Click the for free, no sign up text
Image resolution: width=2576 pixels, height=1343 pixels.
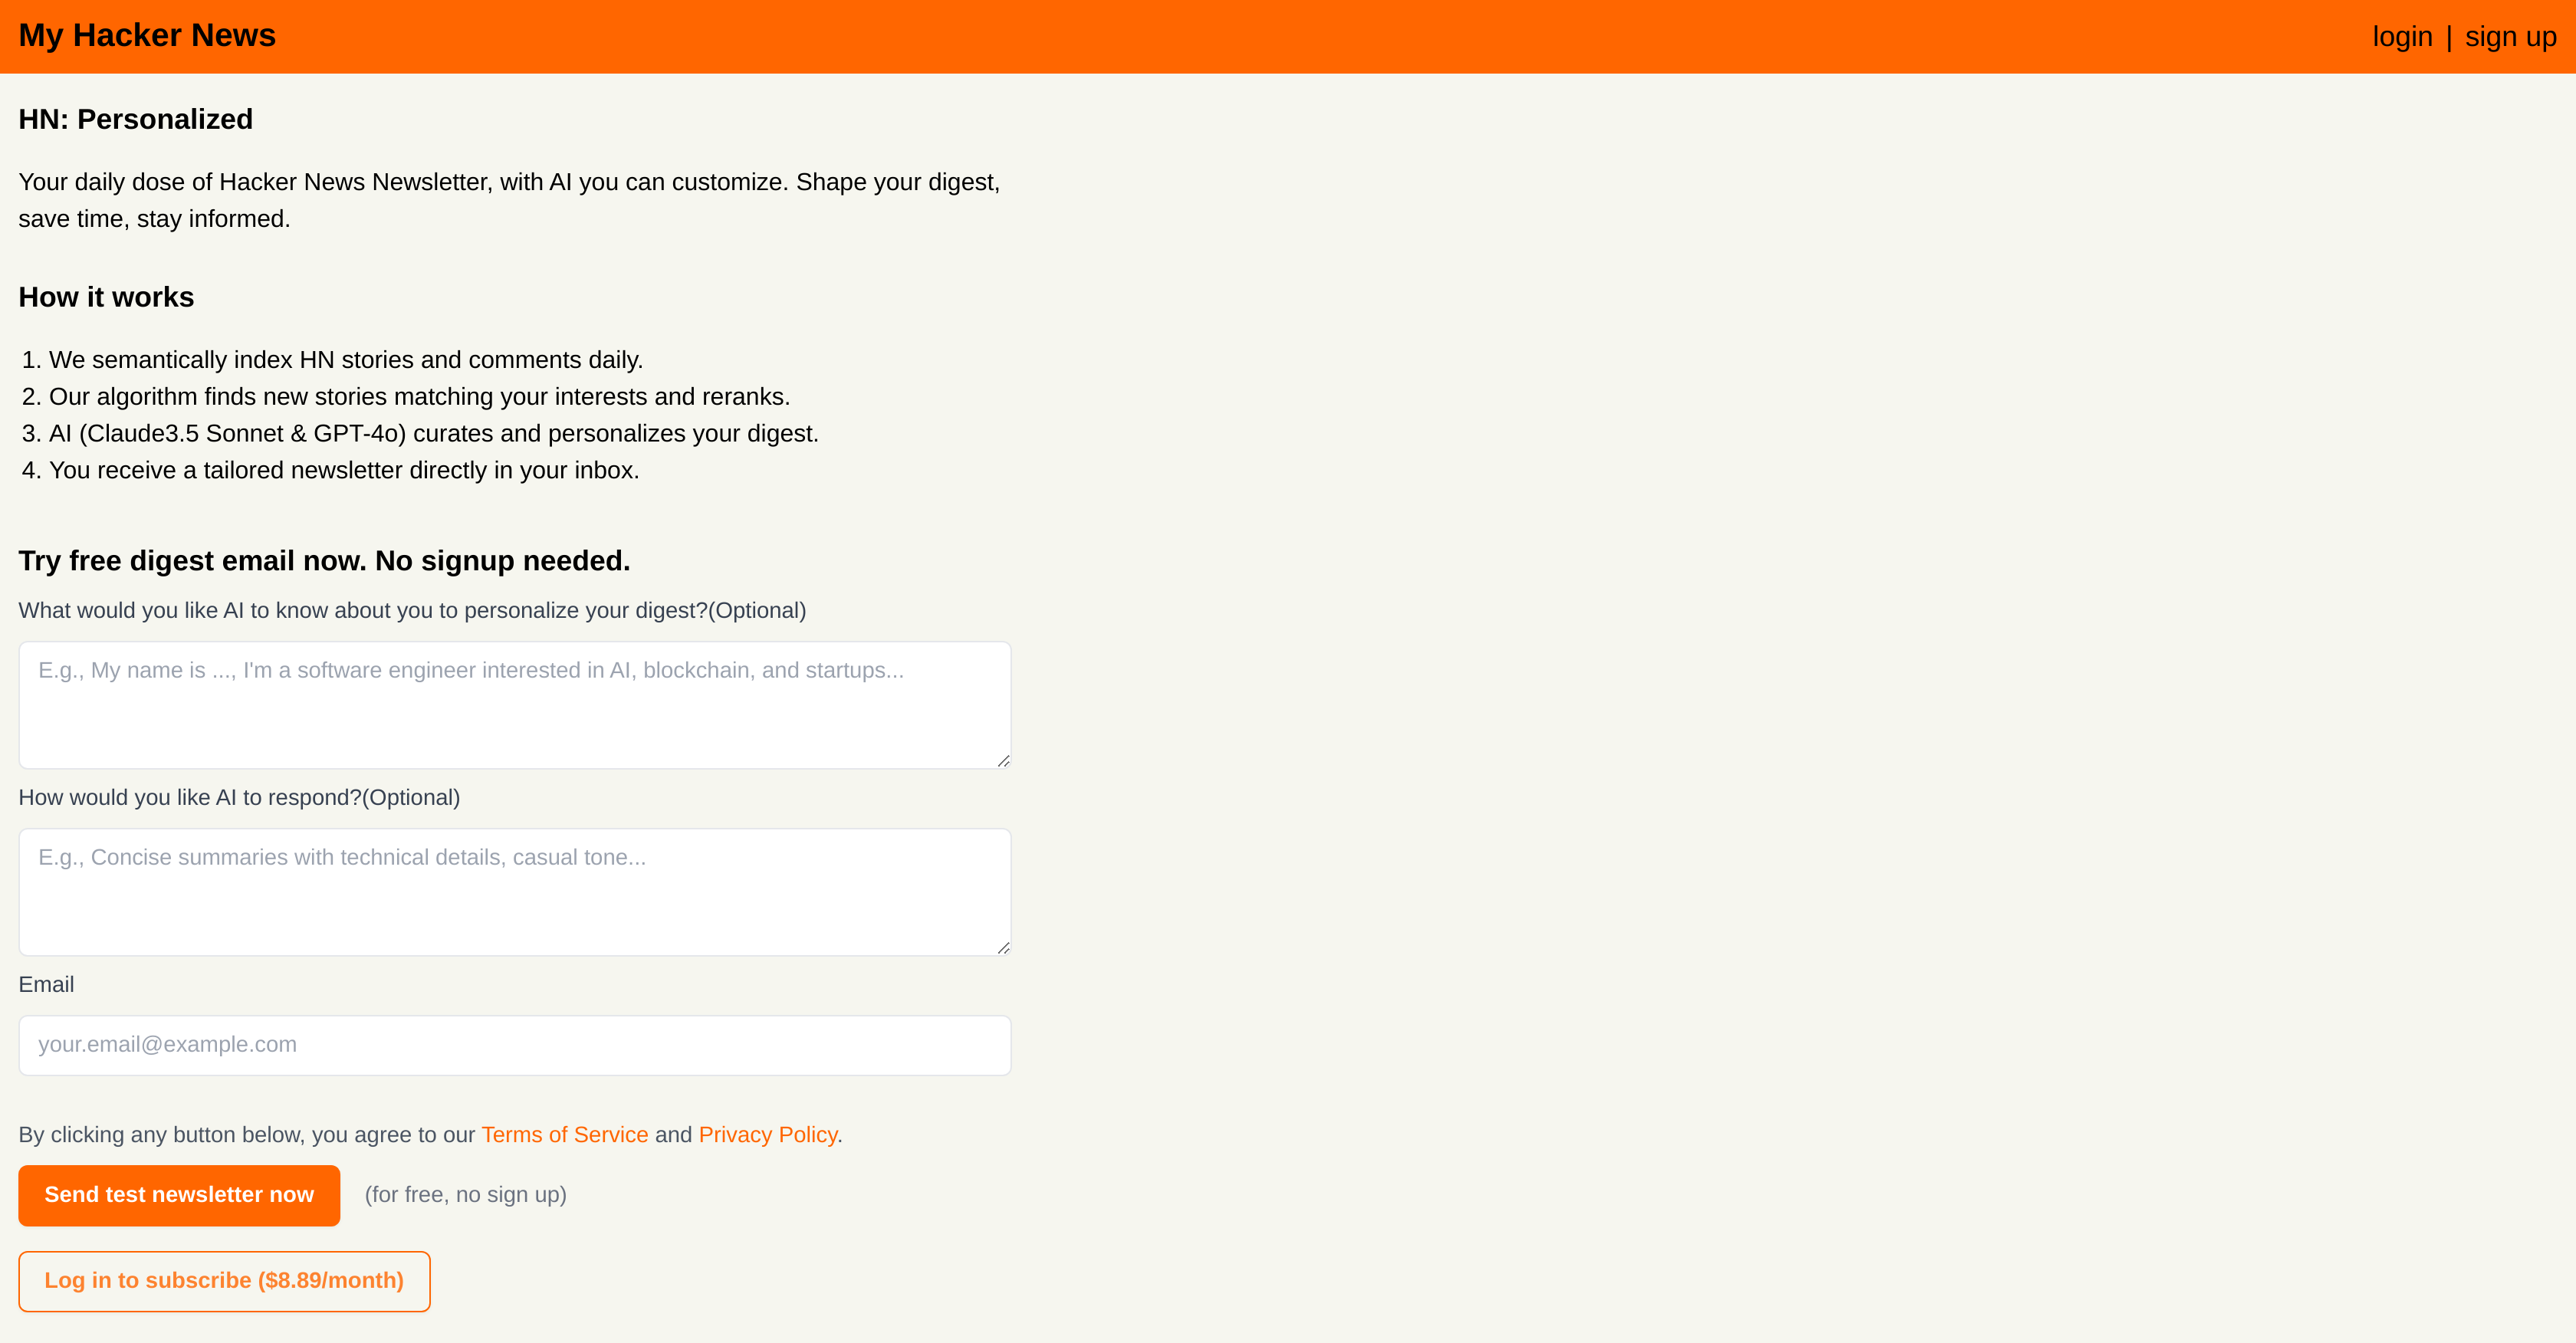pyautogui.click(x=465, y=1194)
